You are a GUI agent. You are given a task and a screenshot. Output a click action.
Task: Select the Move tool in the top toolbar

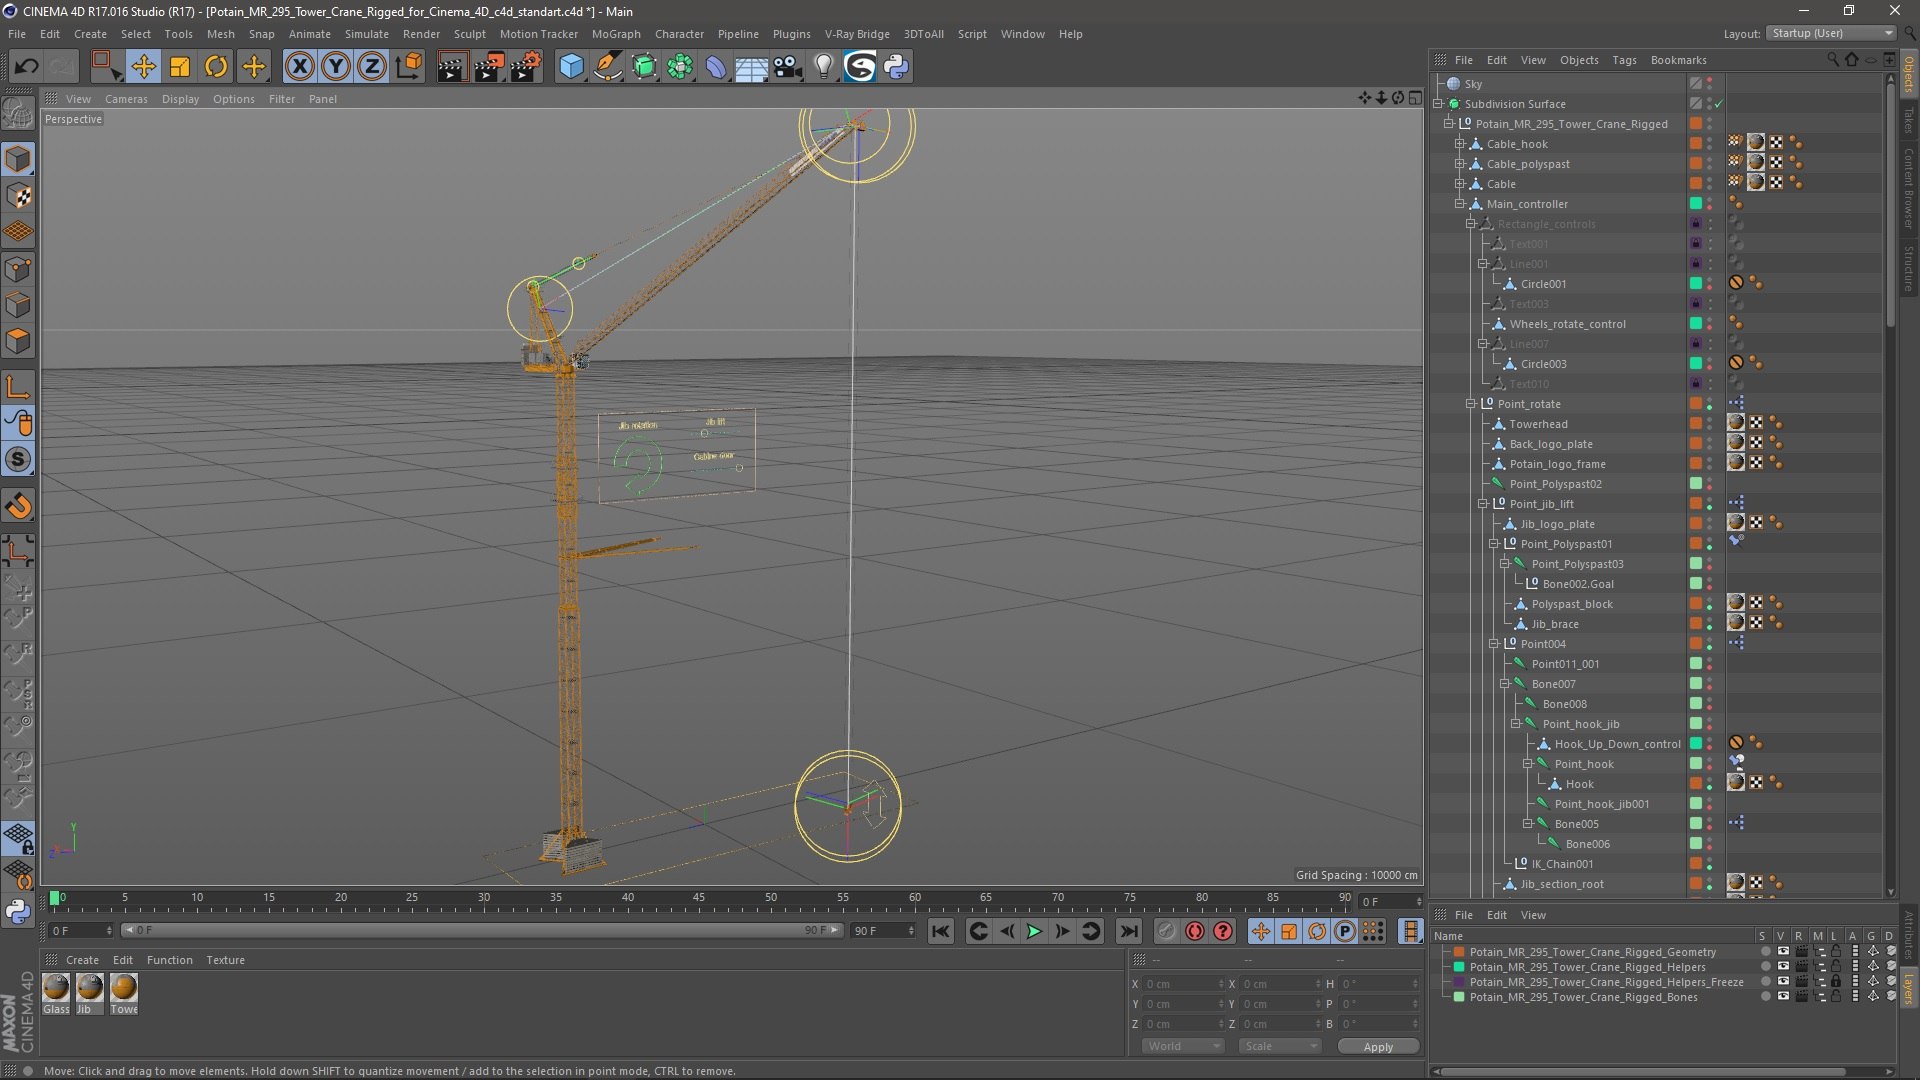coord(143,67)
